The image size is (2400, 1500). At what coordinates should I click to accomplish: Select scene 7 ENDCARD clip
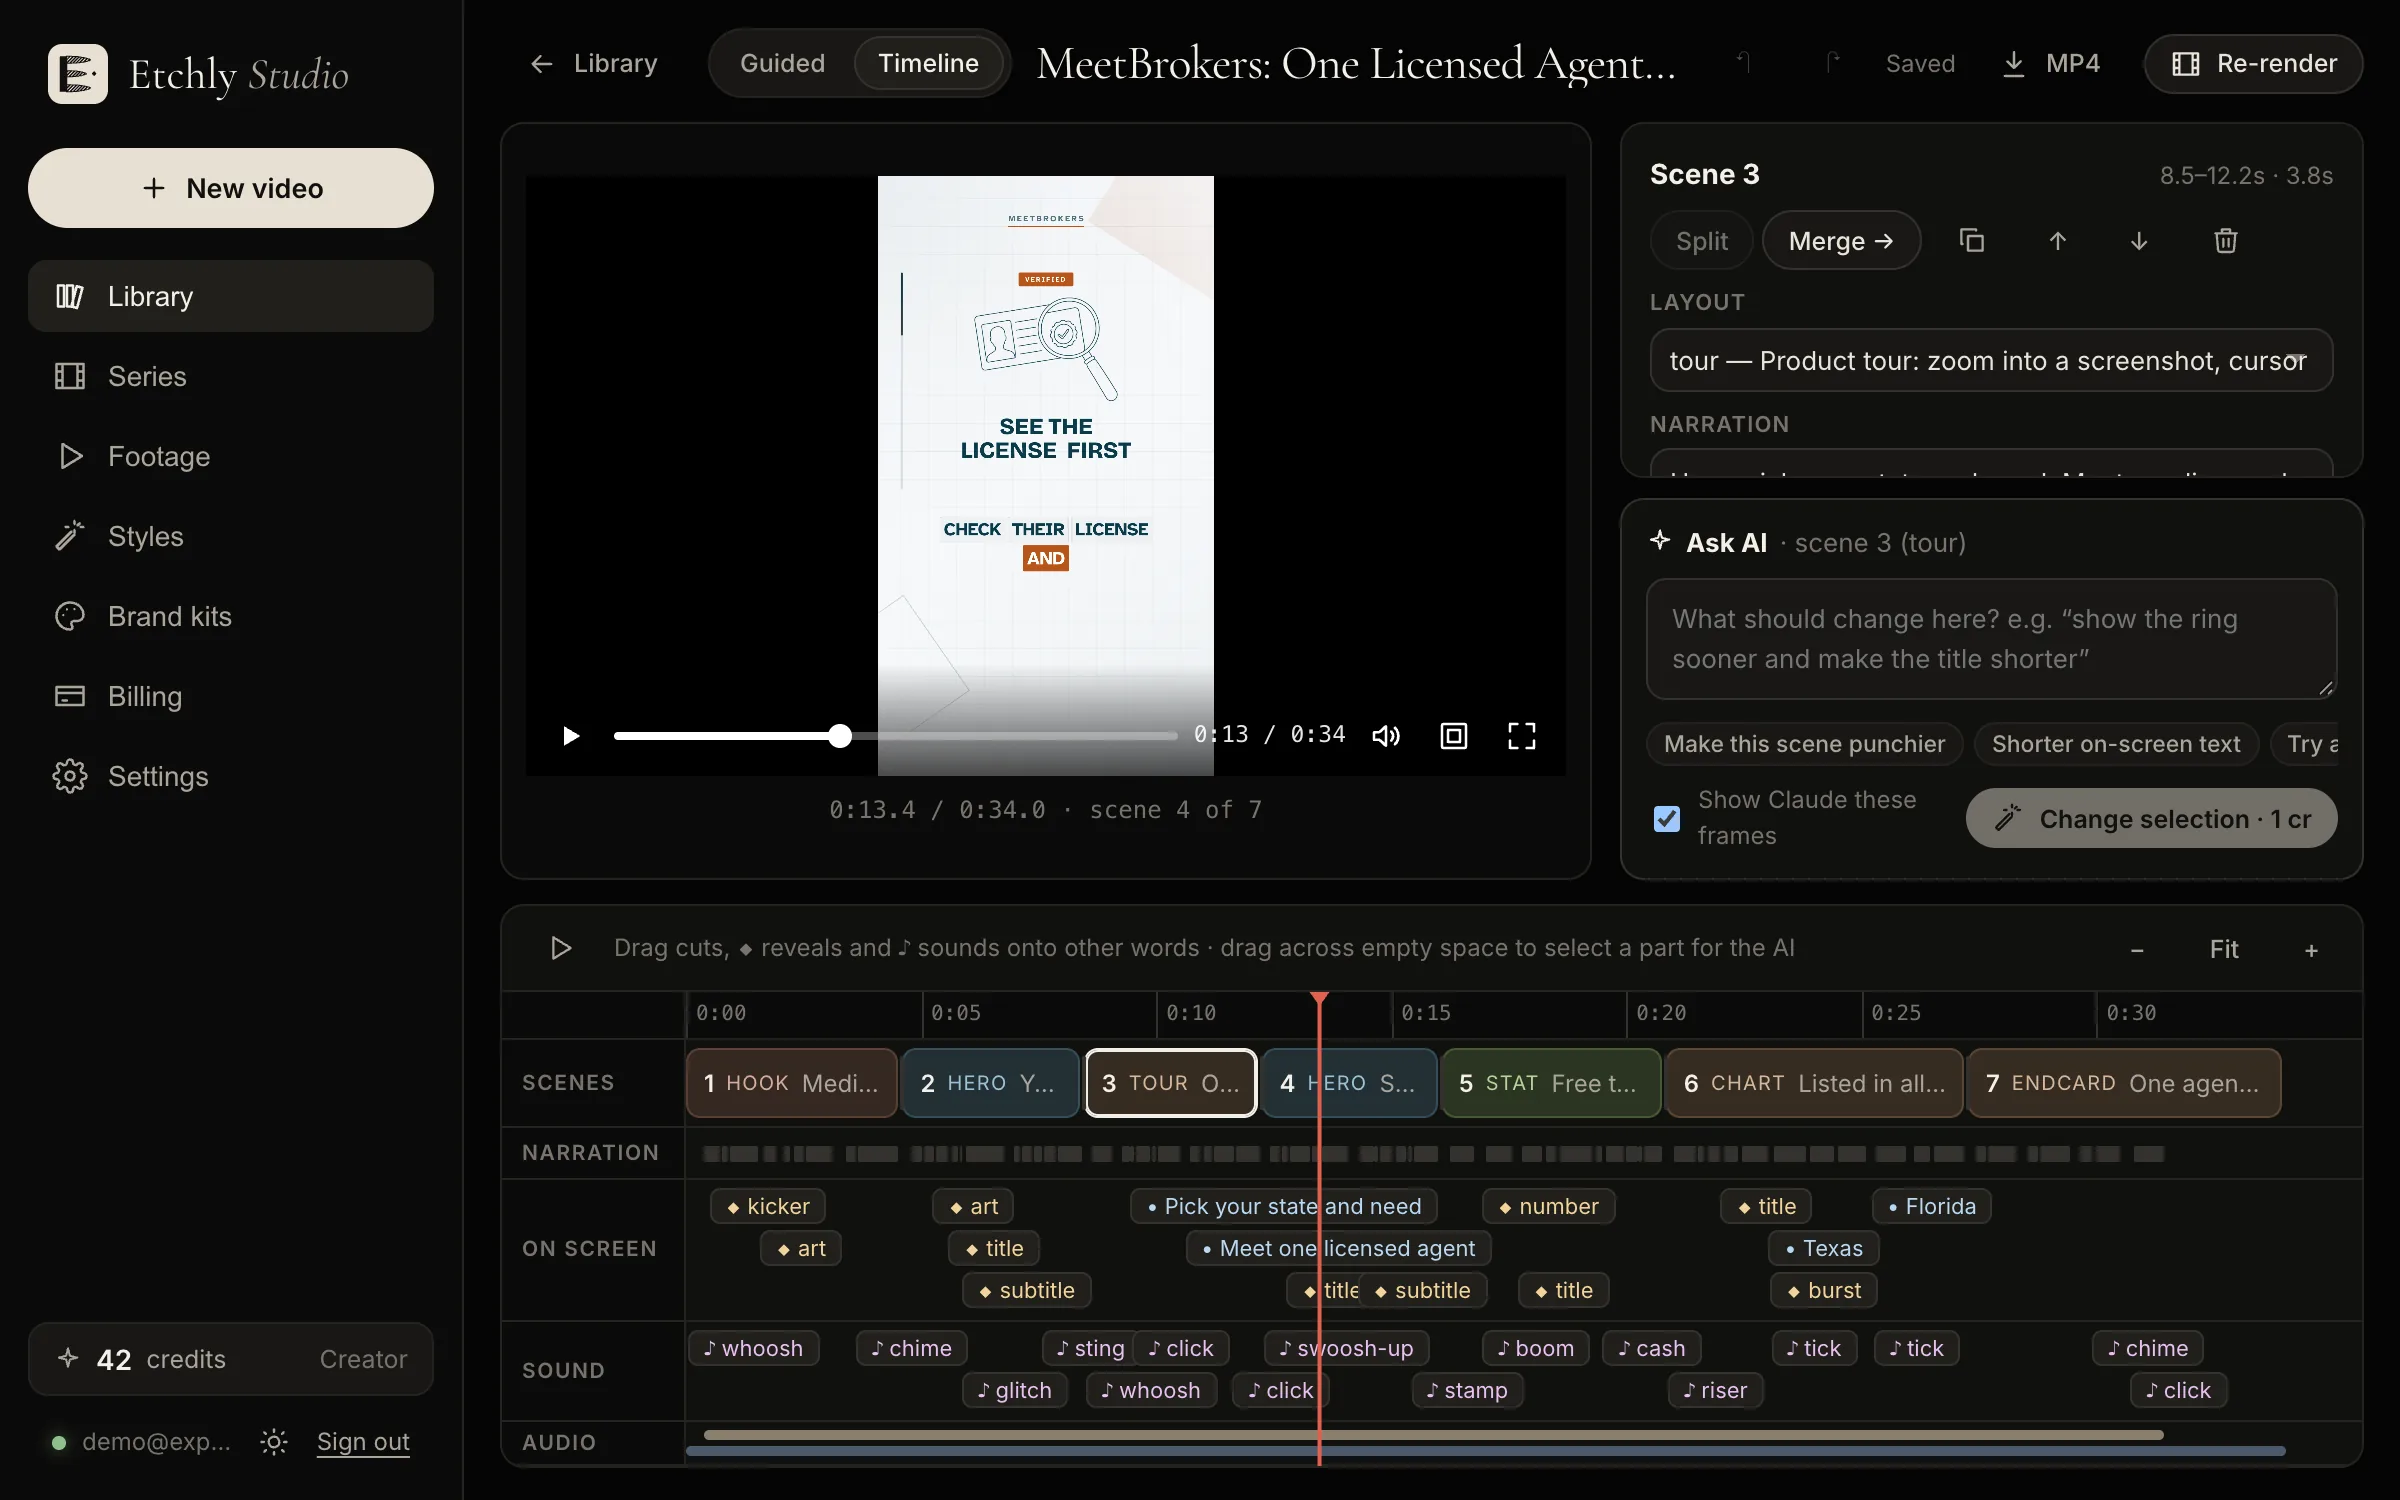click(x=2124, y=1083)
